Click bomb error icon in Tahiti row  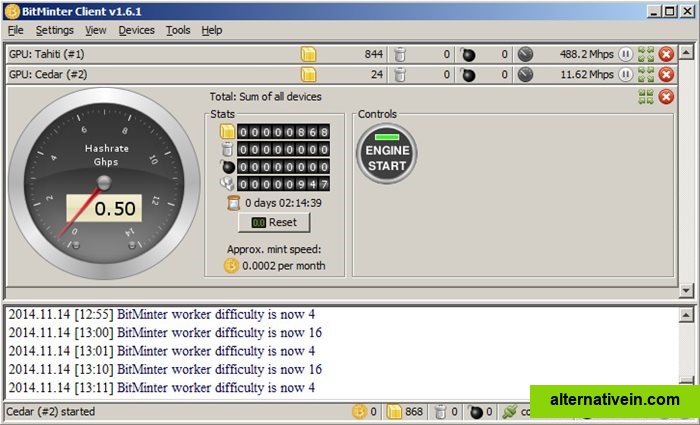[x=467, y=54]
